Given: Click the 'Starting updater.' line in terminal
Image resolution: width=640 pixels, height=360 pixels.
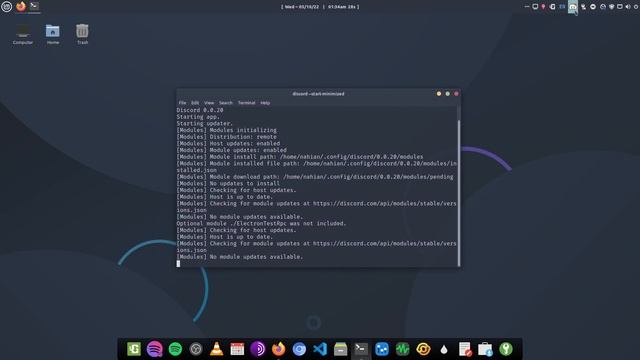Looking at the screenshot, I should [204, 123].
